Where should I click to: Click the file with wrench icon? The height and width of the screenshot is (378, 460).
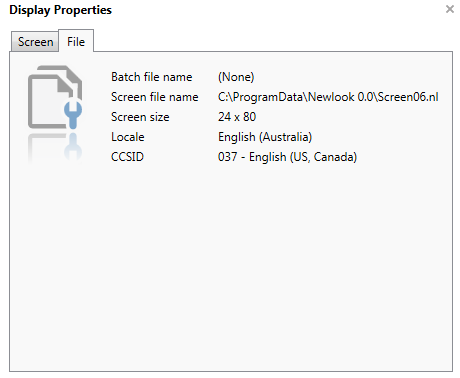coord(55,97)
